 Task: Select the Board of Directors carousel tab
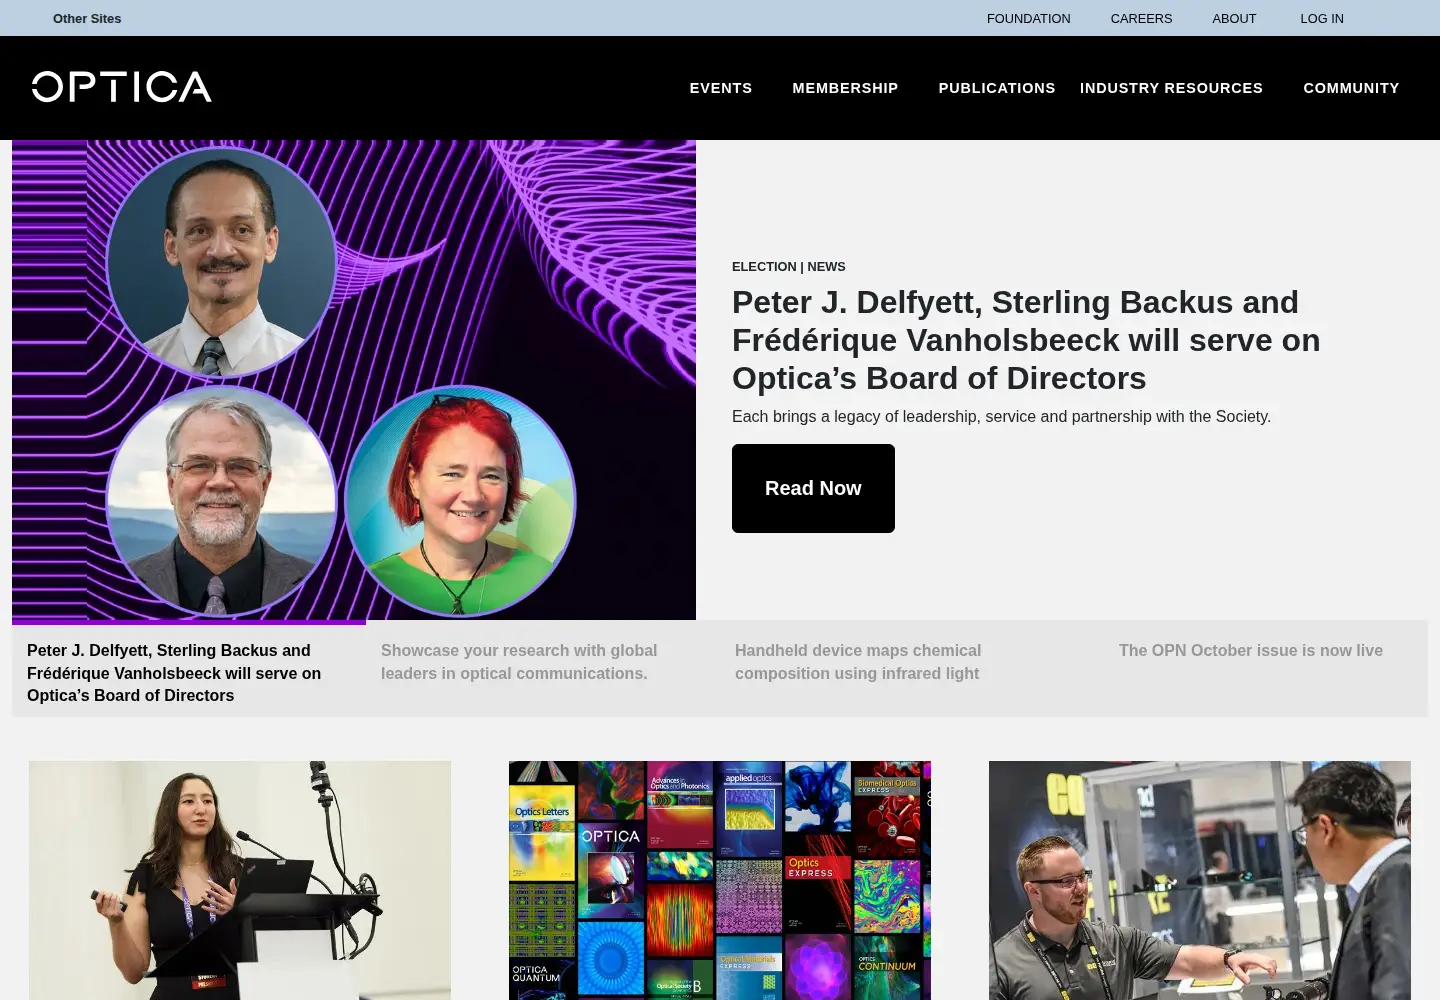pyautogui.click(x=189, y=672)
